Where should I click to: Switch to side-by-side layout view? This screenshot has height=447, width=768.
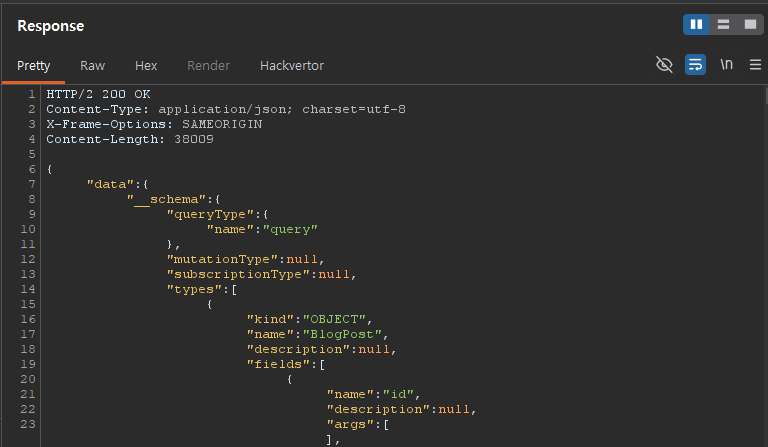click(696, 24)
